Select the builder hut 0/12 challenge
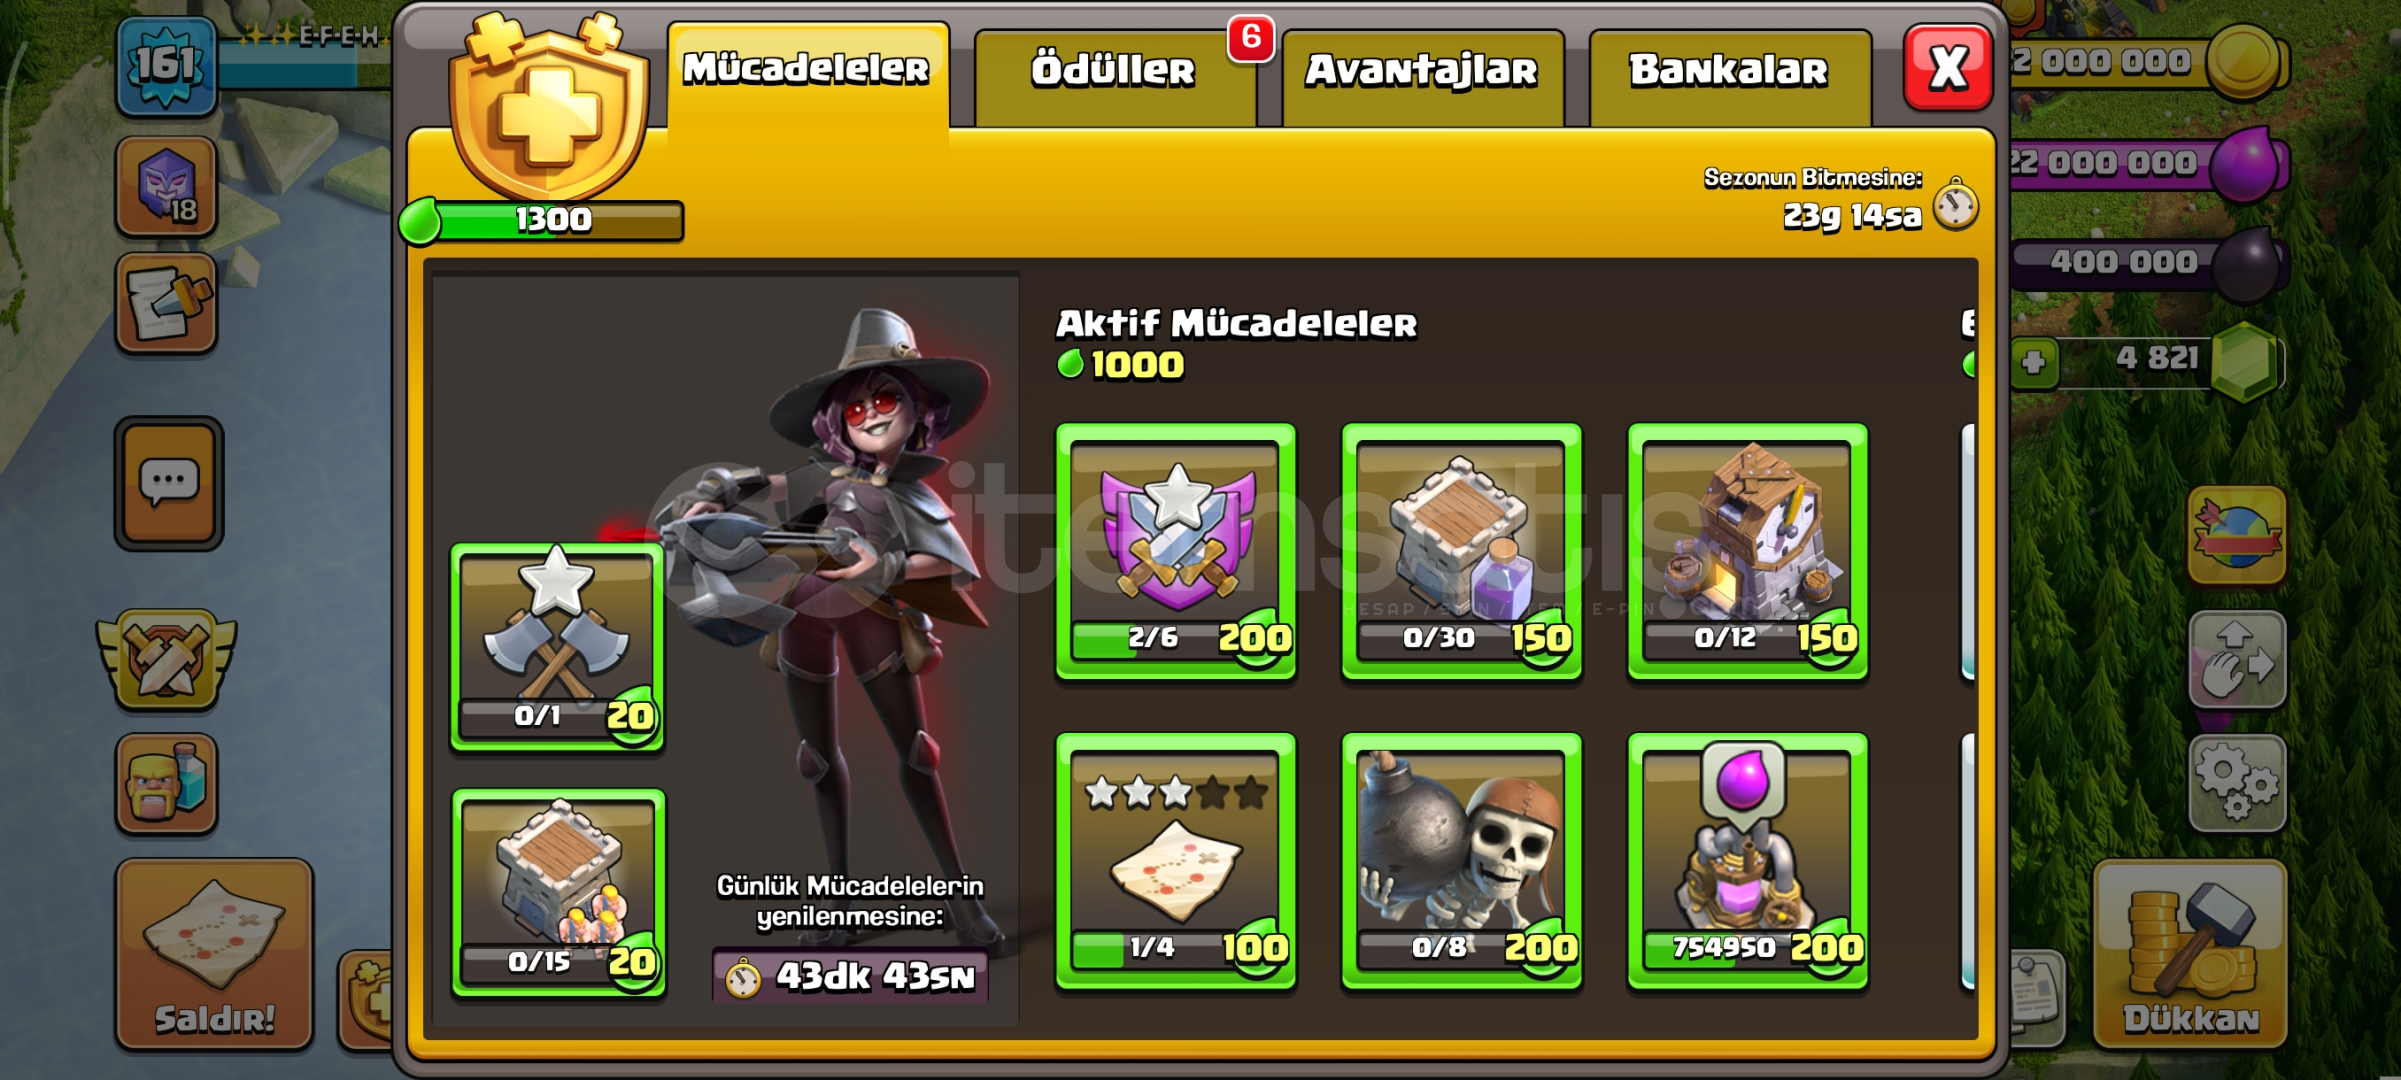Image resolution: width=2401 pixels, height=1080 pixels. click(1747, 551)
